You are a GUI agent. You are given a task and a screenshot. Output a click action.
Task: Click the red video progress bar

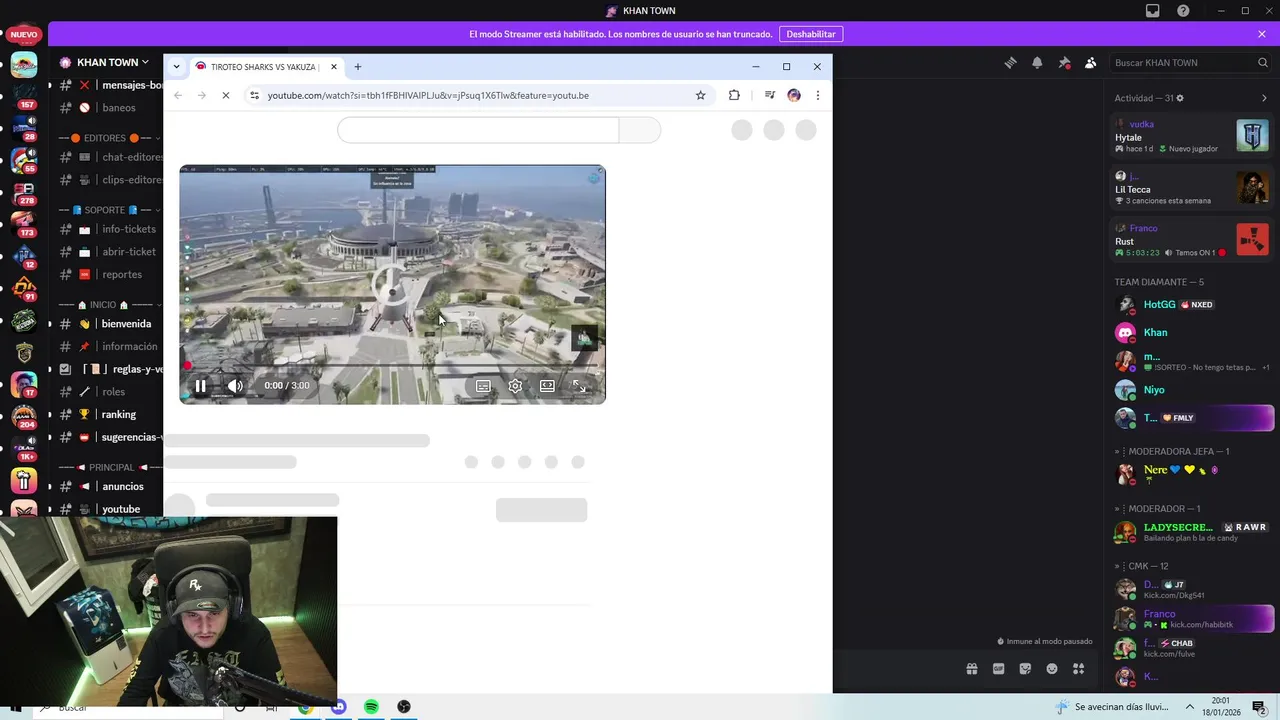pos(392,366)
